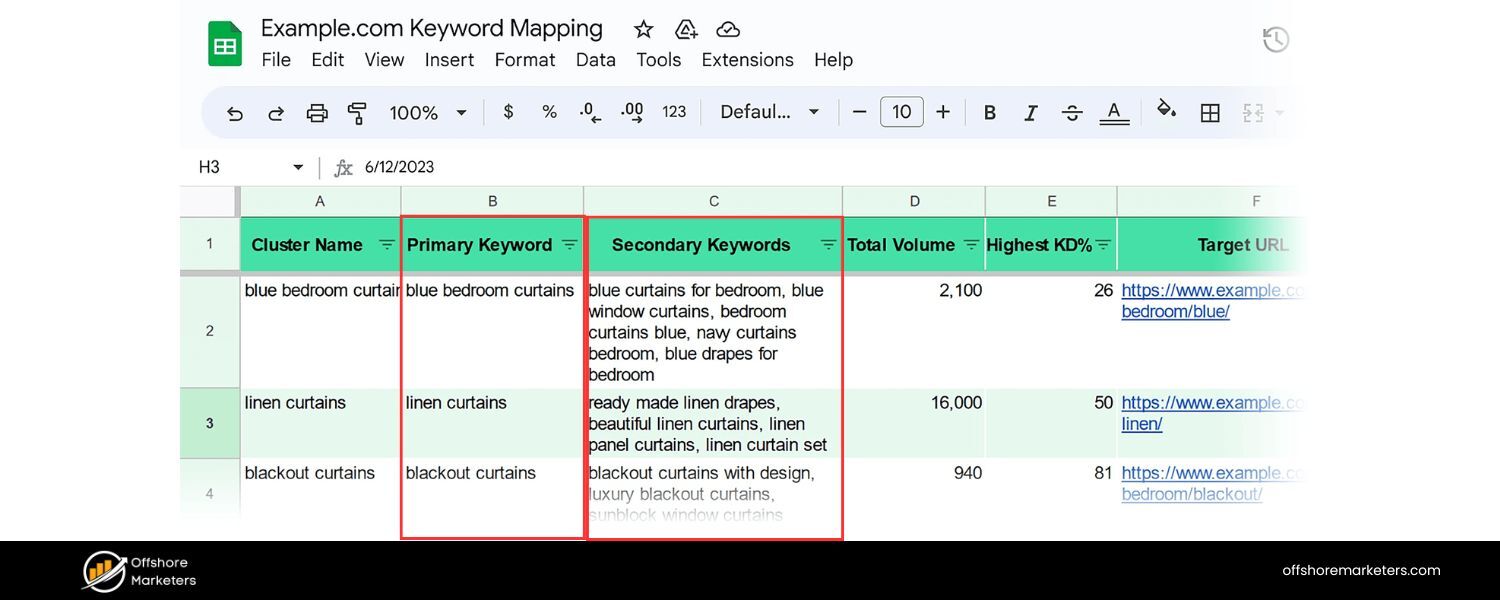Increase decimal places

click(x=631, y=112)
